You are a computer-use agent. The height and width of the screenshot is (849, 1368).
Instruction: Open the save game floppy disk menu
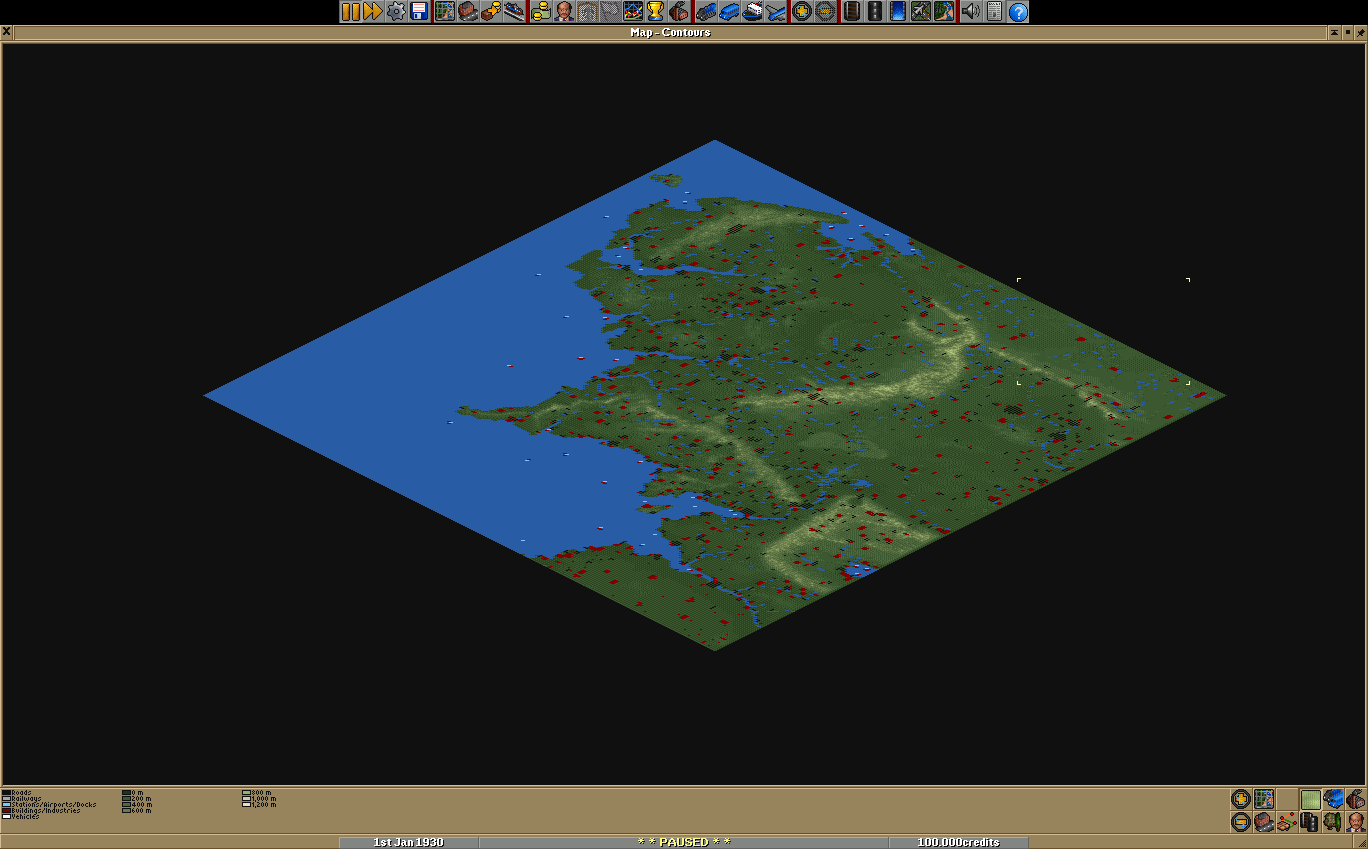418,12
